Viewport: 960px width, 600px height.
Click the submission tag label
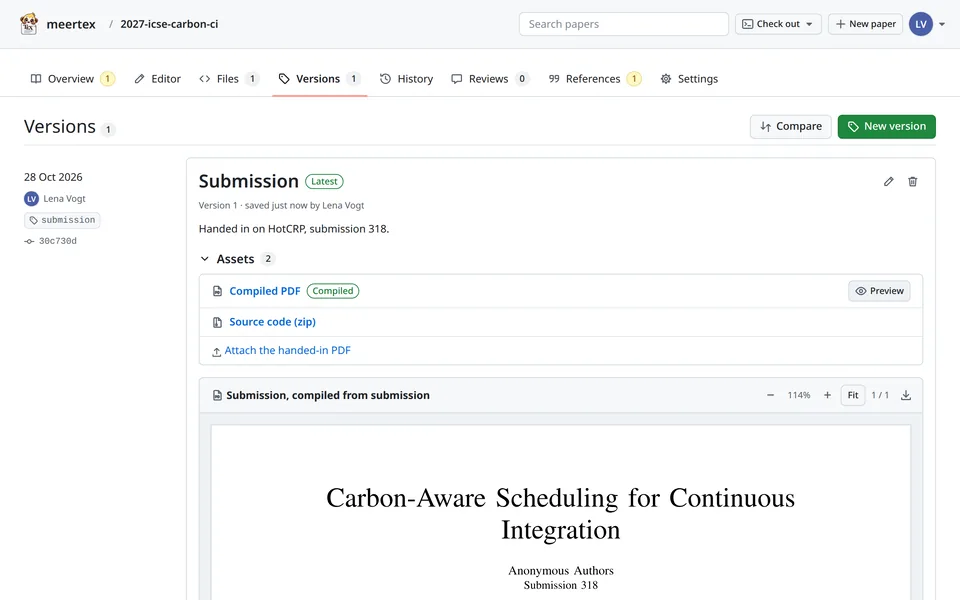62,220
